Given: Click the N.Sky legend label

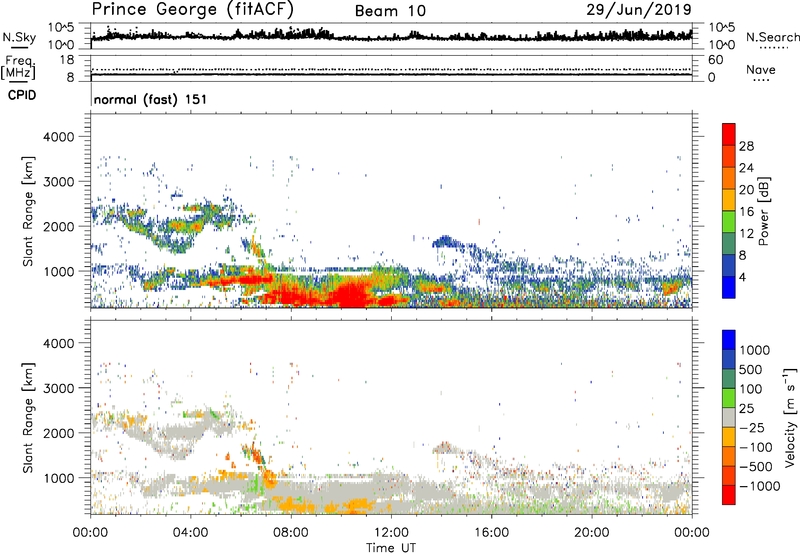Looking at the screenshot, I should tap(19, 37).
